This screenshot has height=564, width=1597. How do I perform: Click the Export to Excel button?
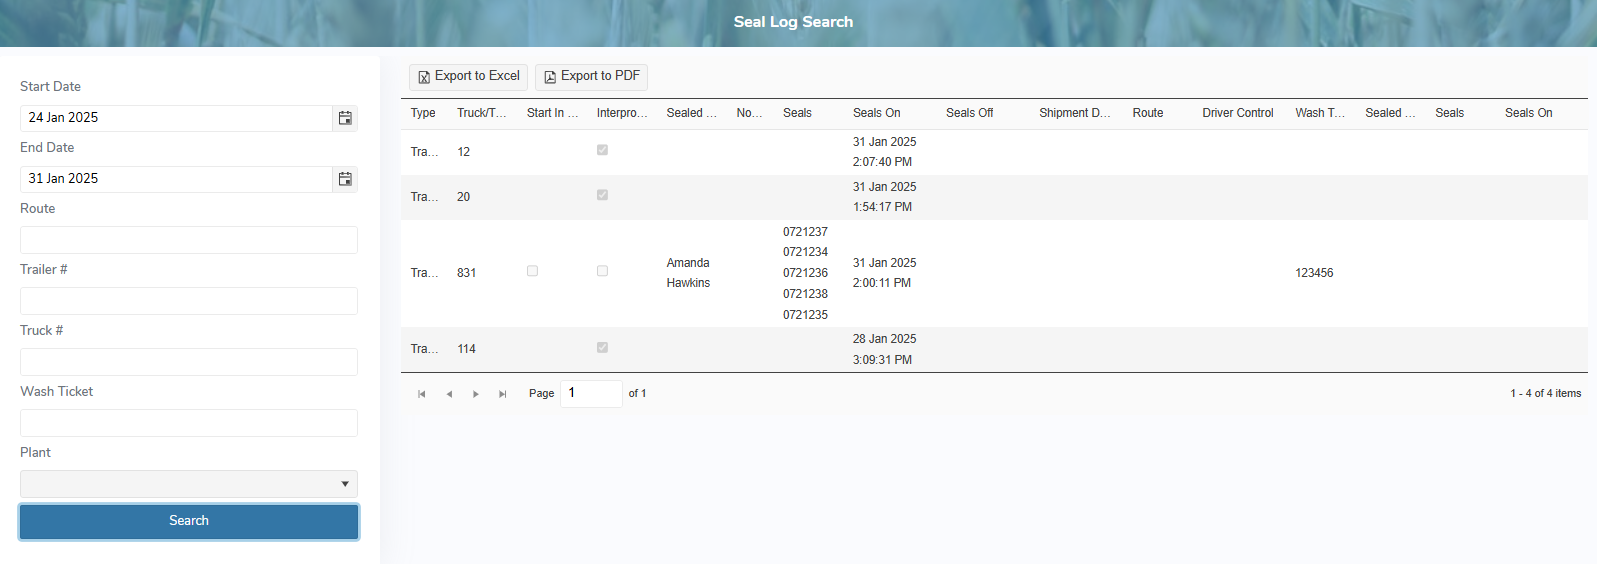468,77
